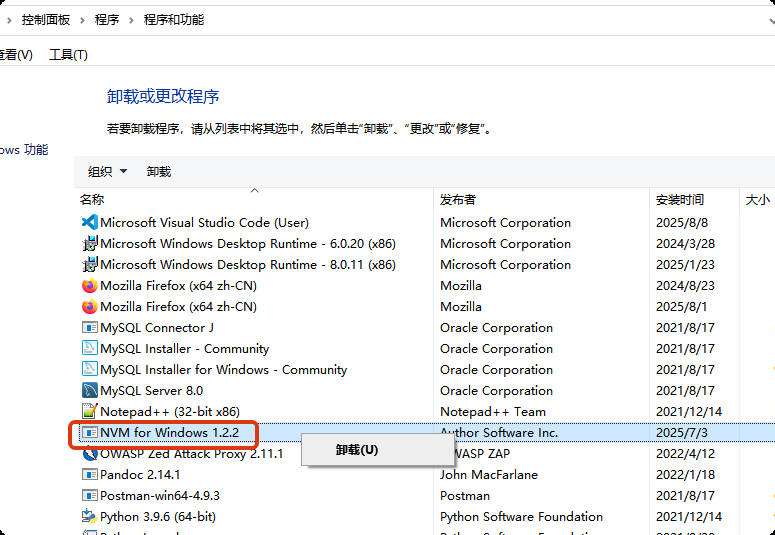
Task: Click install date 2025/1/23
Action: click(686, 265)
